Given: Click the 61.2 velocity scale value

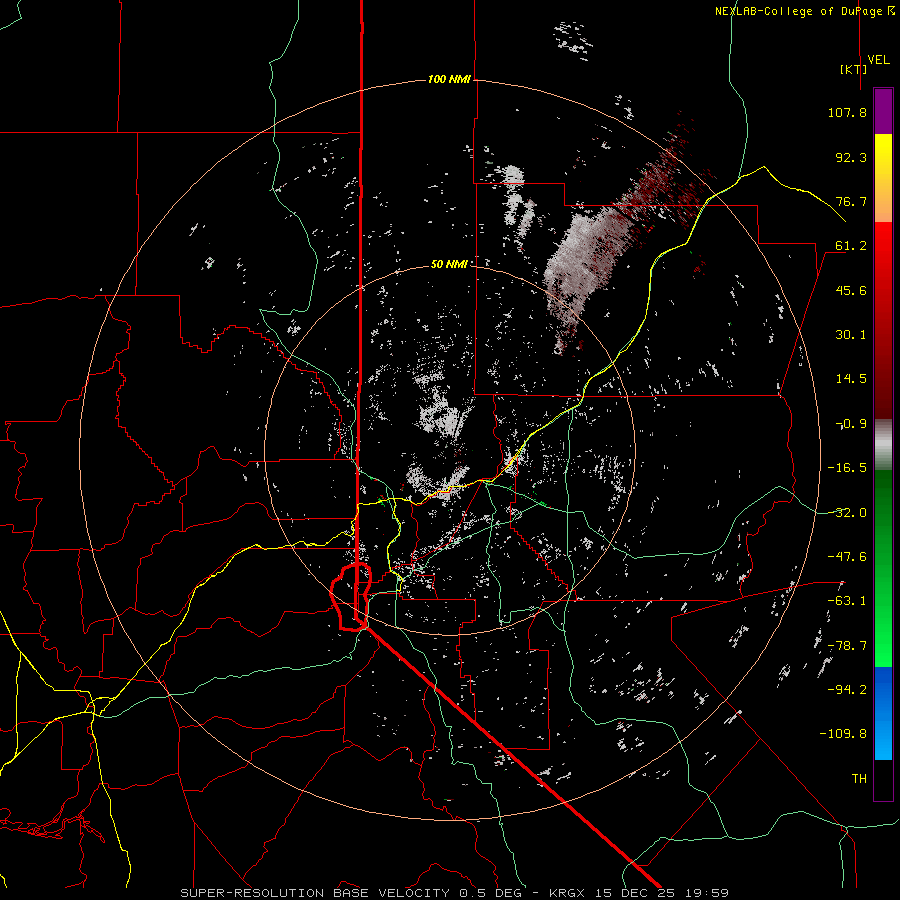Looking at the screenshot, I should click(x=851, y=246).
